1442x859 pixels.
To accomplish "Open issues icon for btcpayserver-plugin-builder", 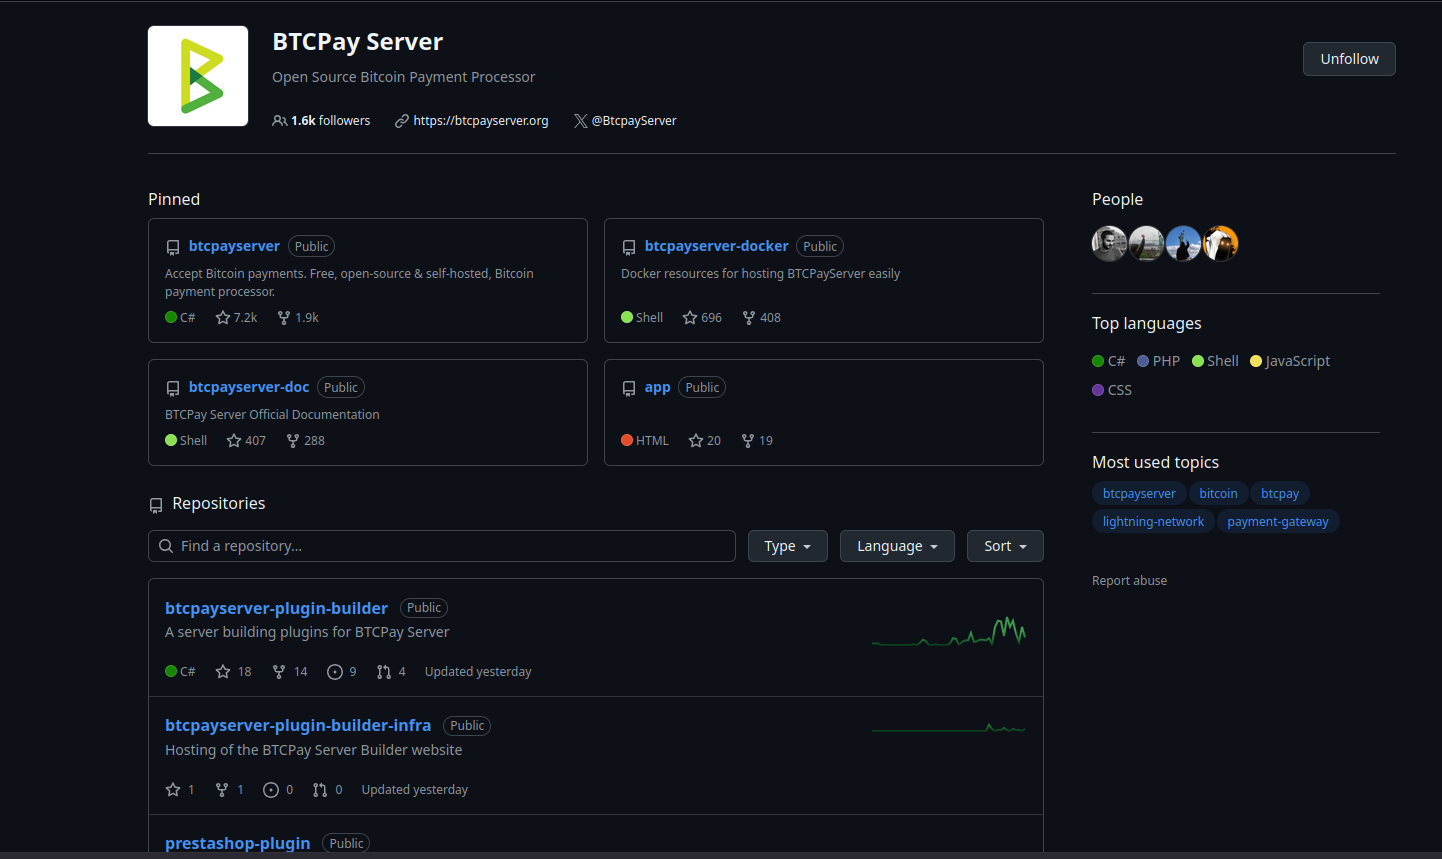I will (335, 672).
